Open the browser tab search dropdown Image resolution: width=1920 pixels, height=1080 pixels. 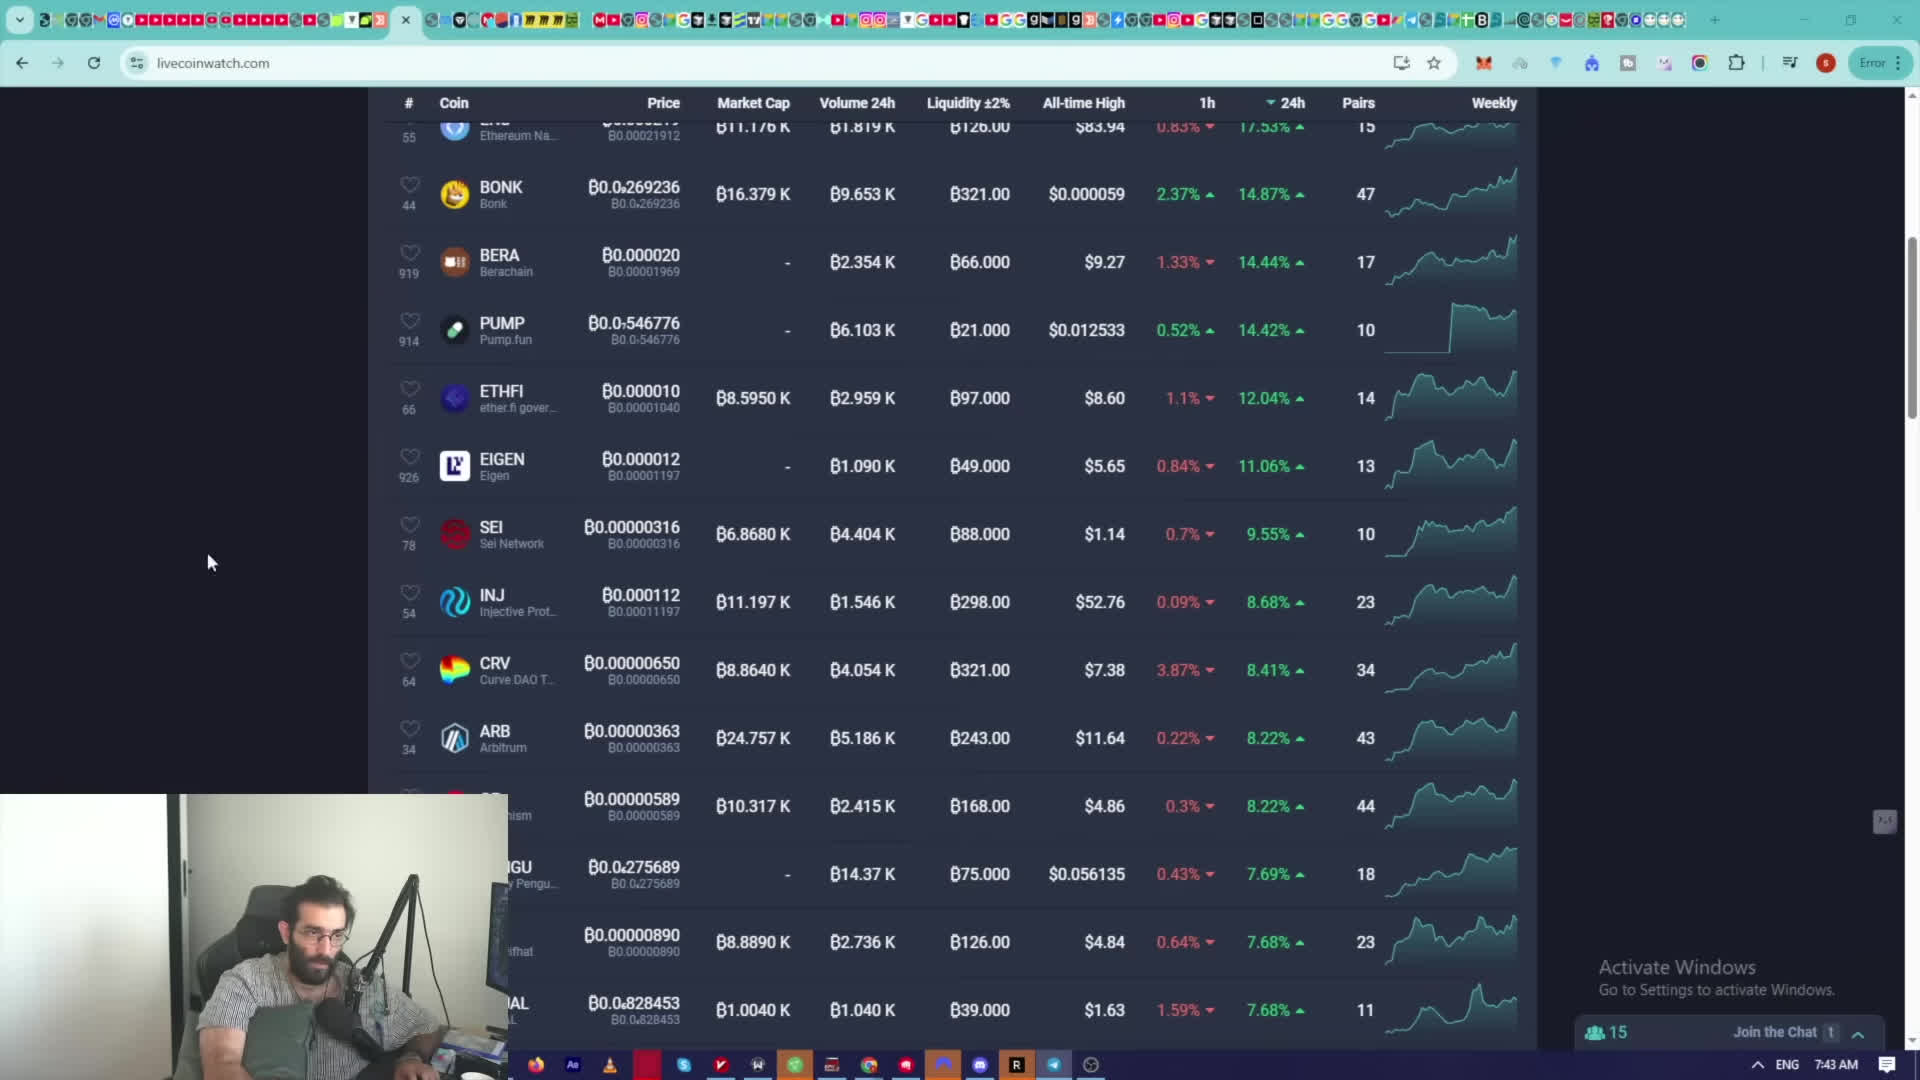coord(19,19)
